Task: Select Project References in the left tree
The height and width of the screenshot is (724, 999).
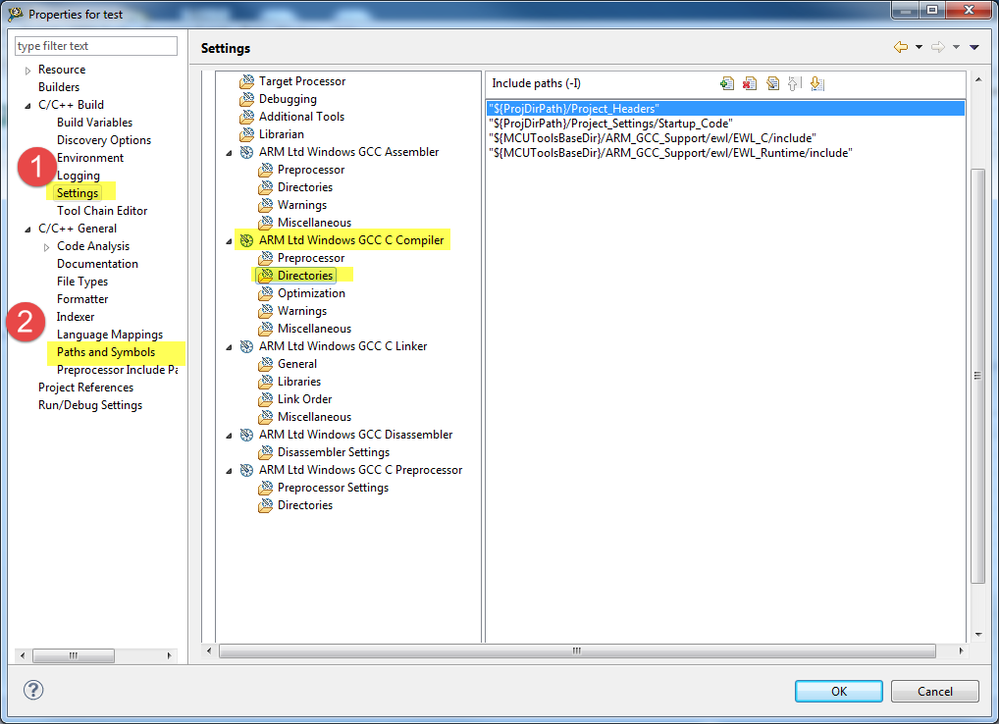Action: [85, 387]
